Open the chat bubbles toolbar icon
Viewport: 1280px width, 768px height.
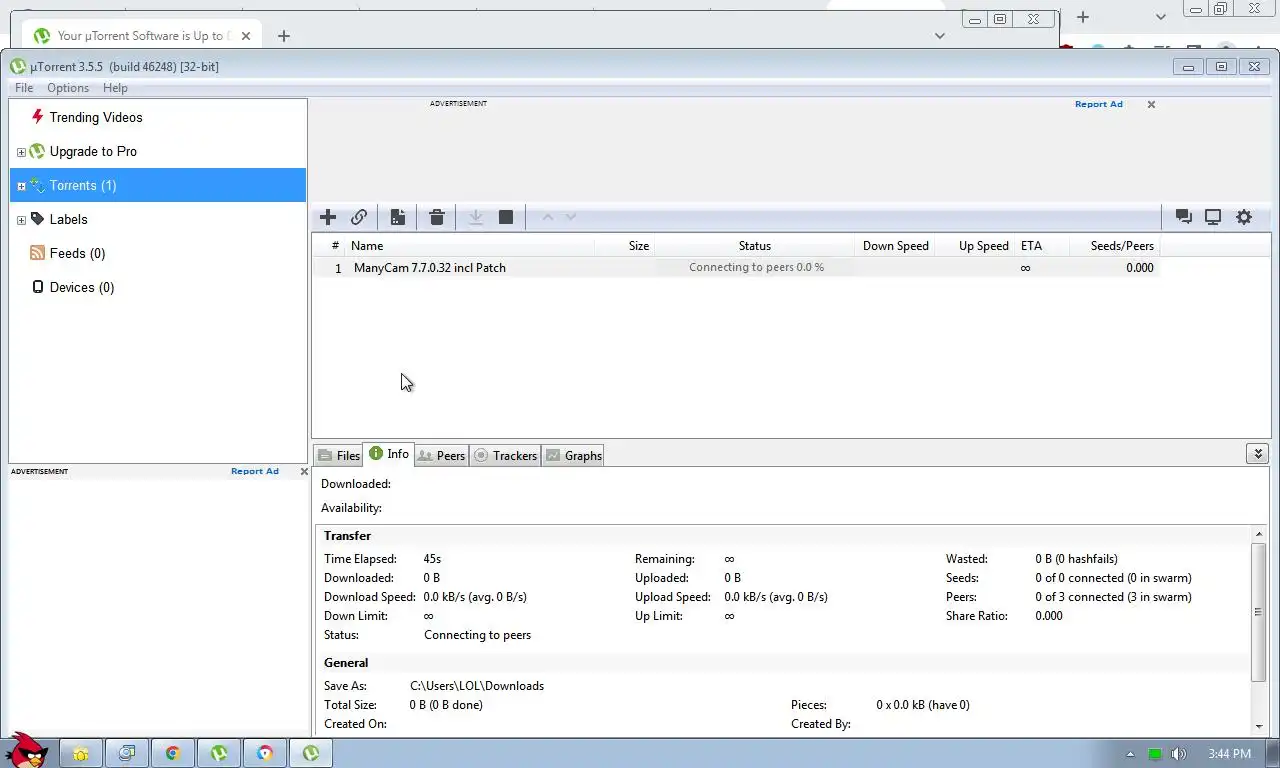(x=1184, y=217)
